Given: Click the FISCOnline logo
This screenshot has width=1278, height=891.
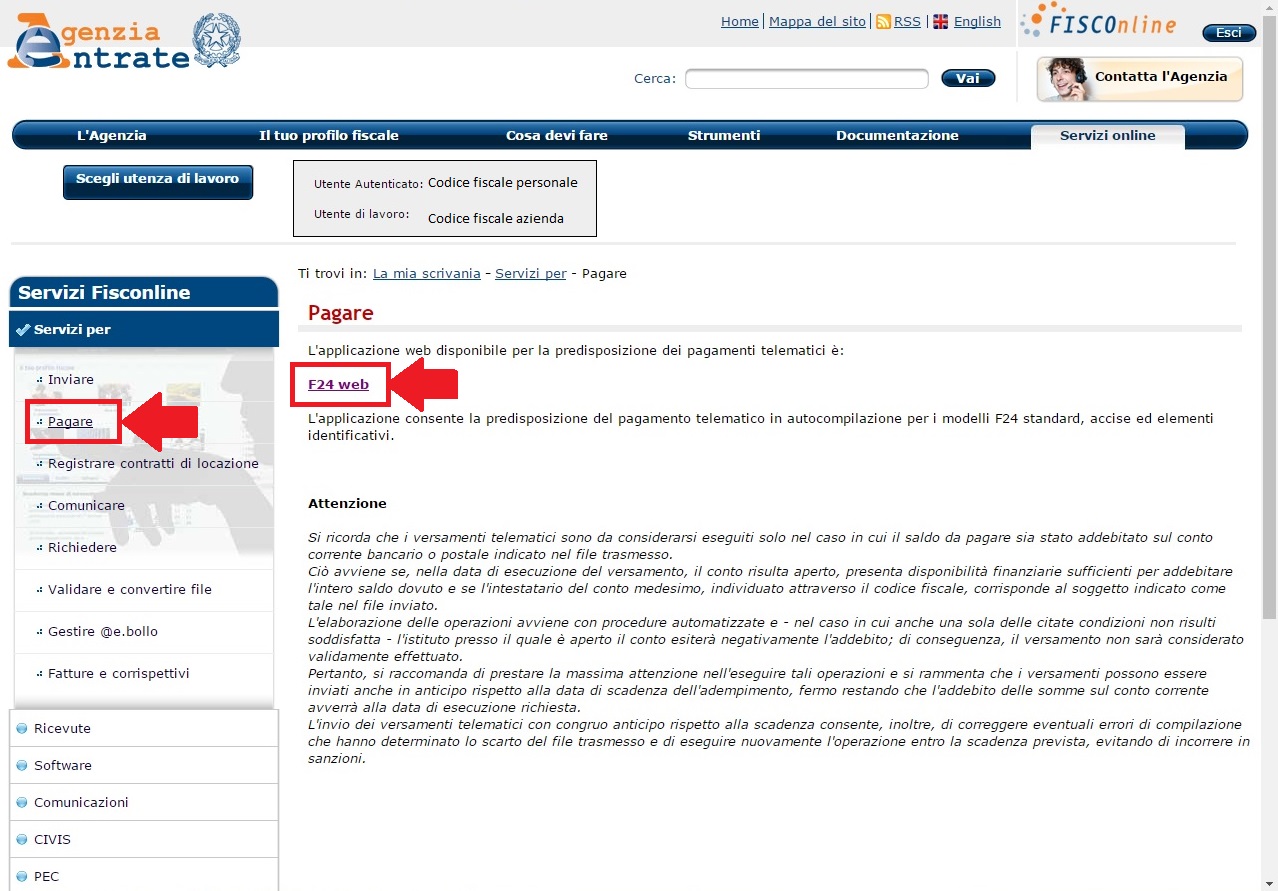Looking at the screenshot, I should click(x=1098, y=21).
